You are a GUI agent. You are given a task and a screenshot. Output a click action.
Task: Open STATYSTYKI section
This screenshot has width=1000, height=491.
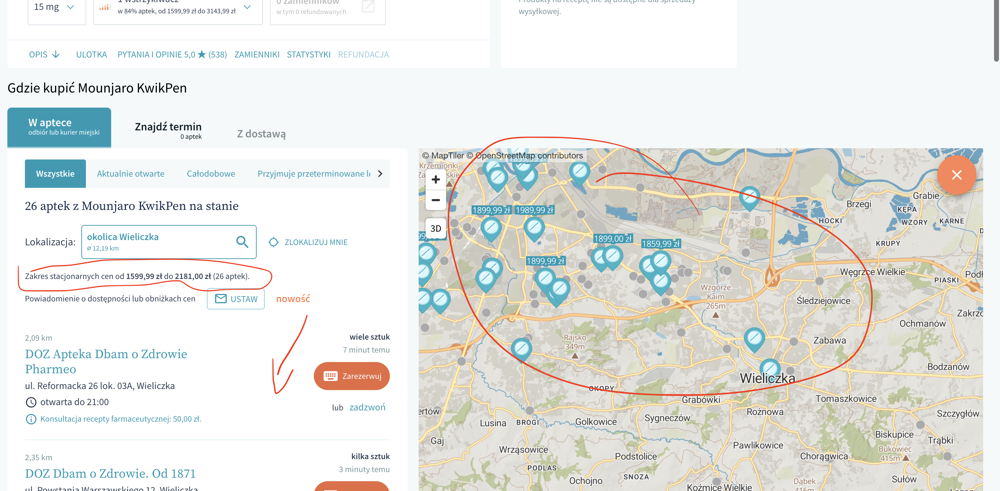309,55
